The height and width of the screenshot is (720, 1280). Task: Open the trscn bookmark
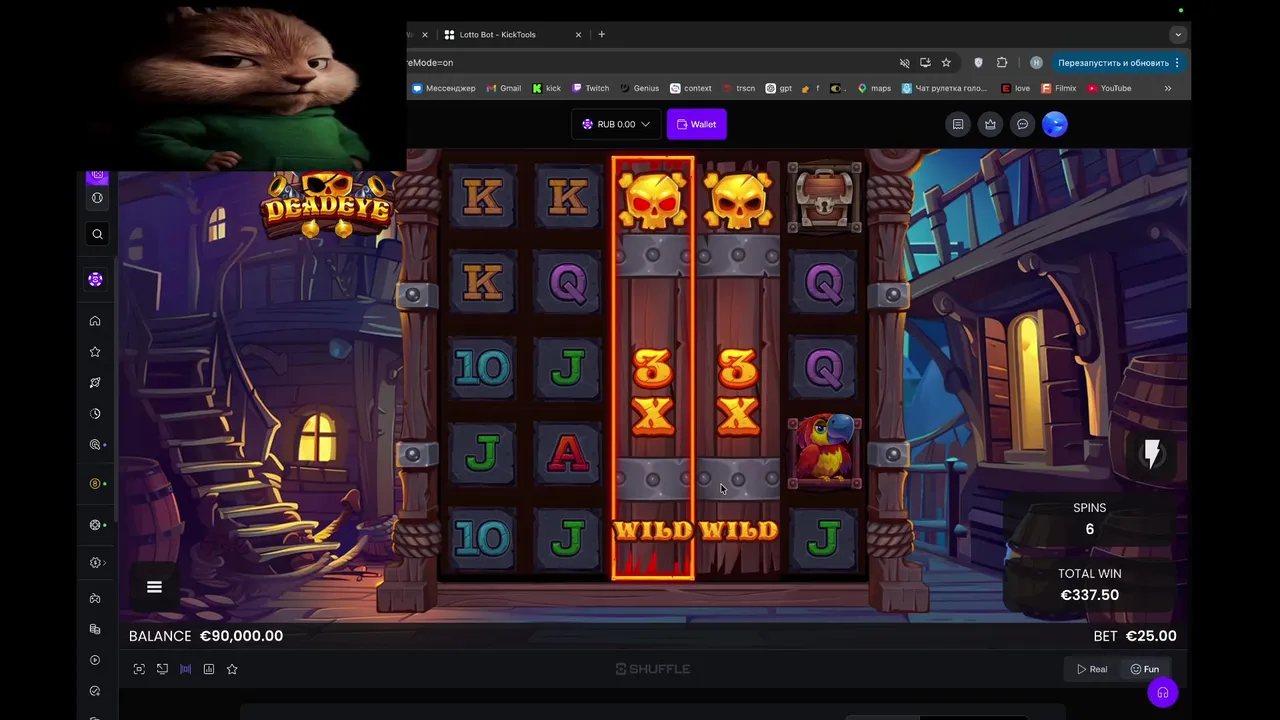(739, 88)
